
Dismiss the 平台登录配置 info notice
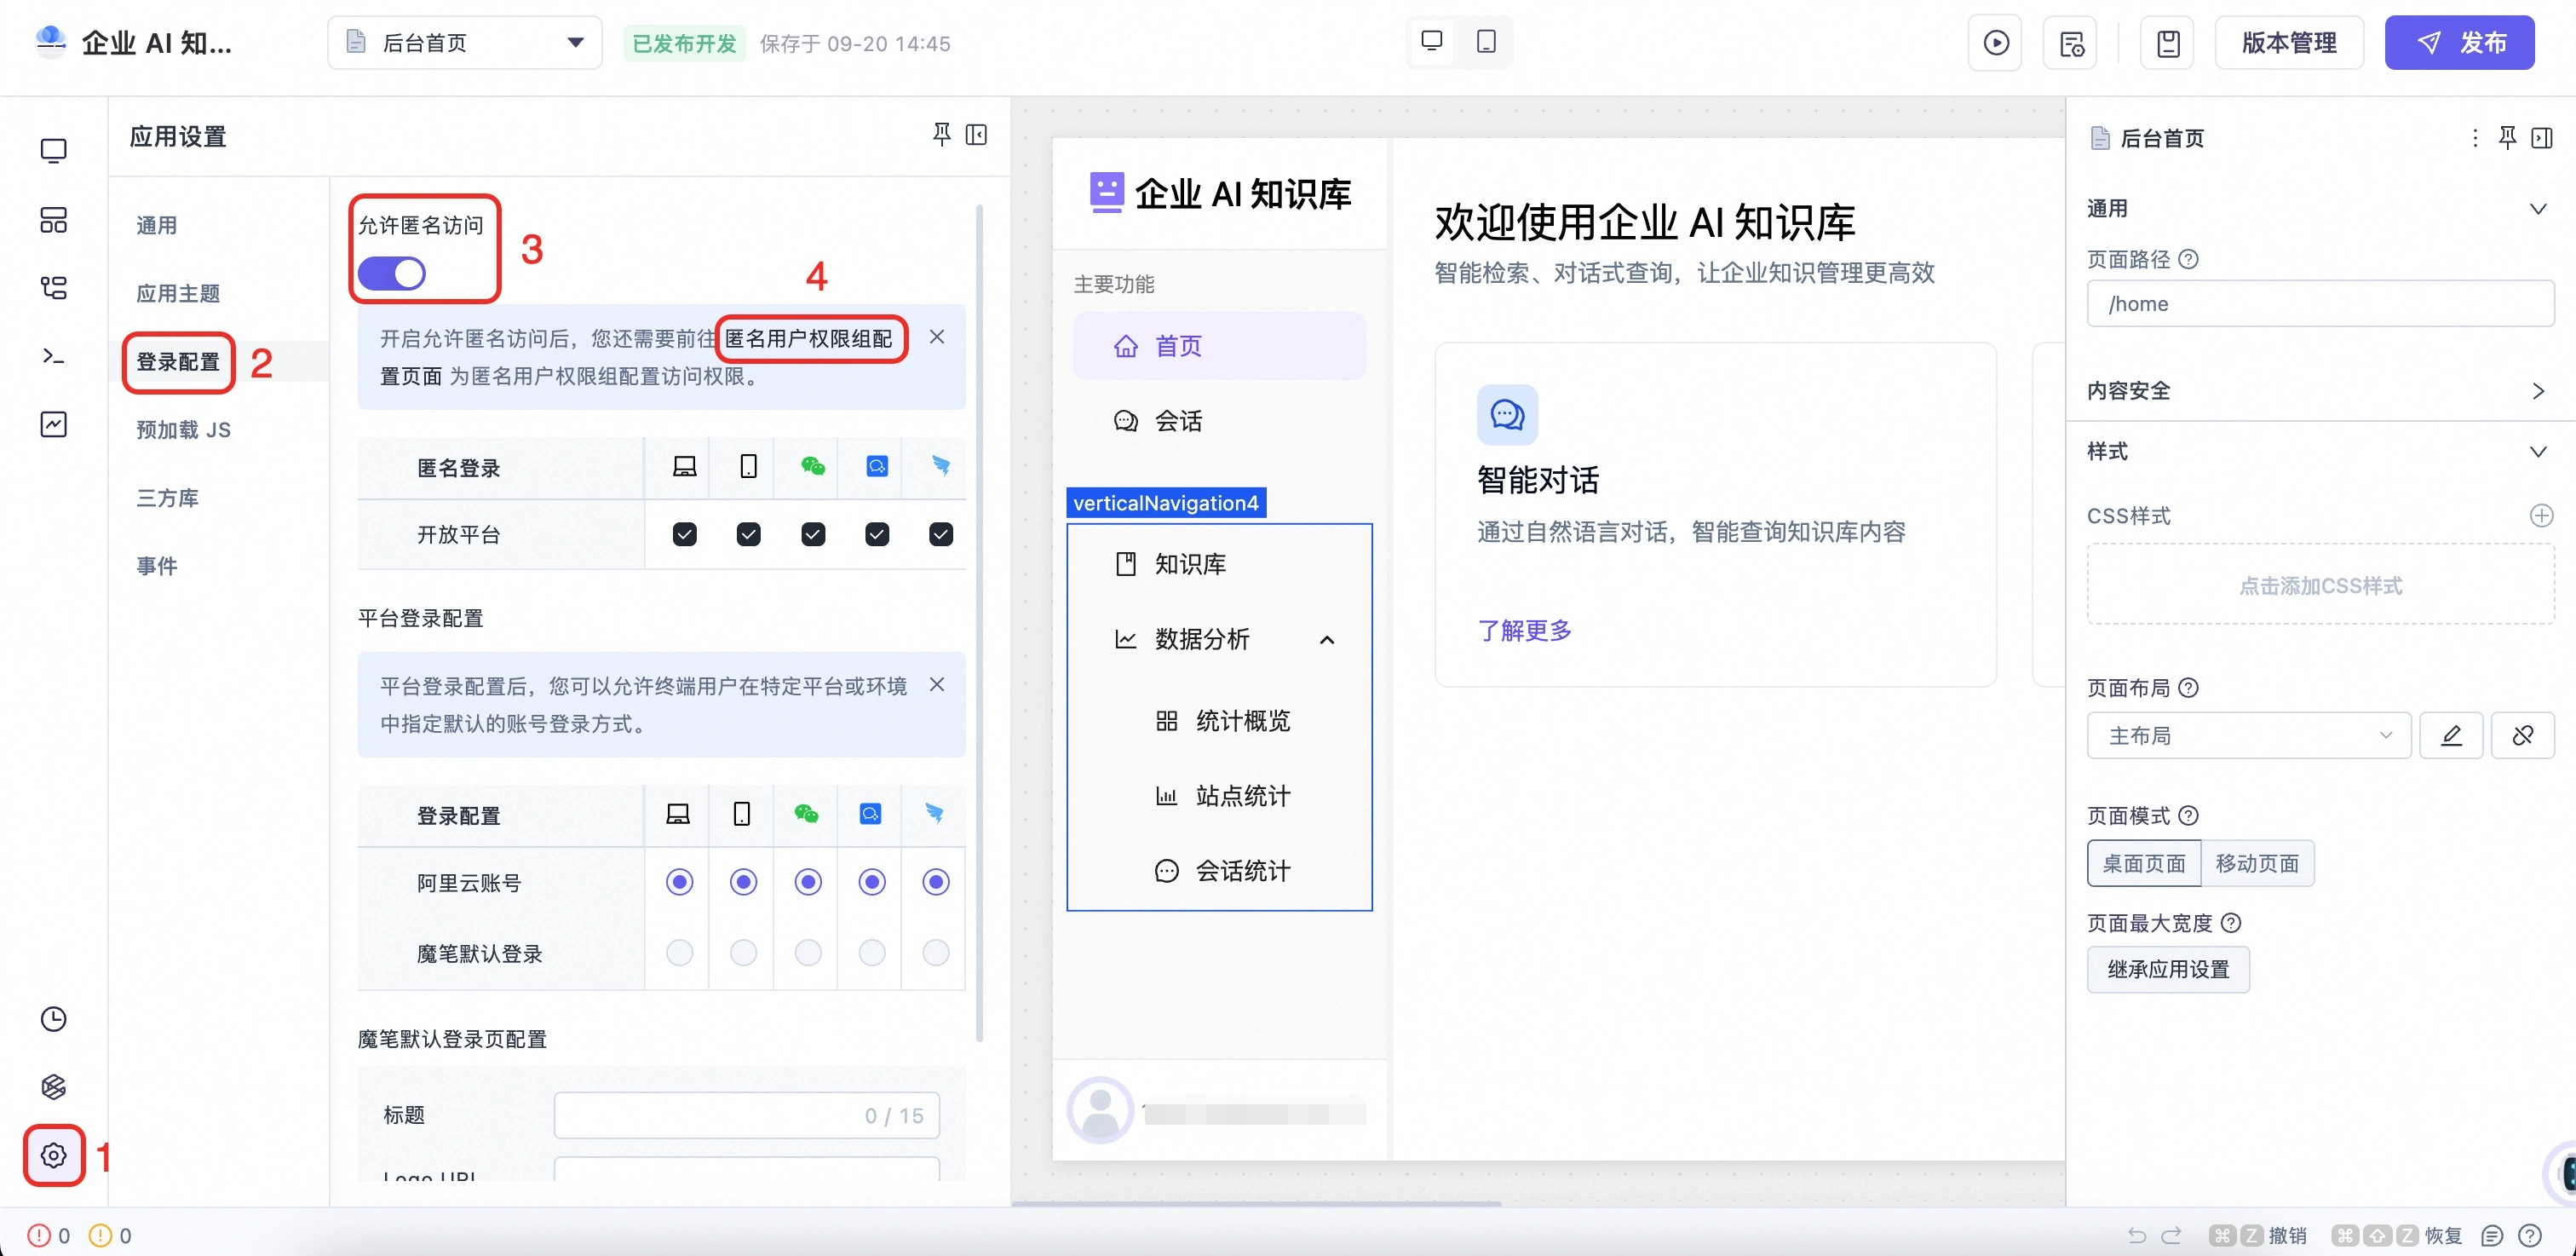click(x=937, y=685)
